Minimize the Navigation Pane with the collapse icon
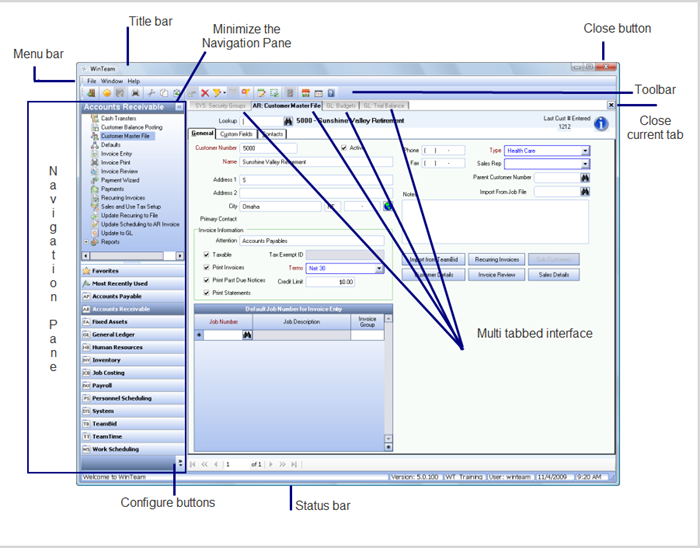 [178, 106]
